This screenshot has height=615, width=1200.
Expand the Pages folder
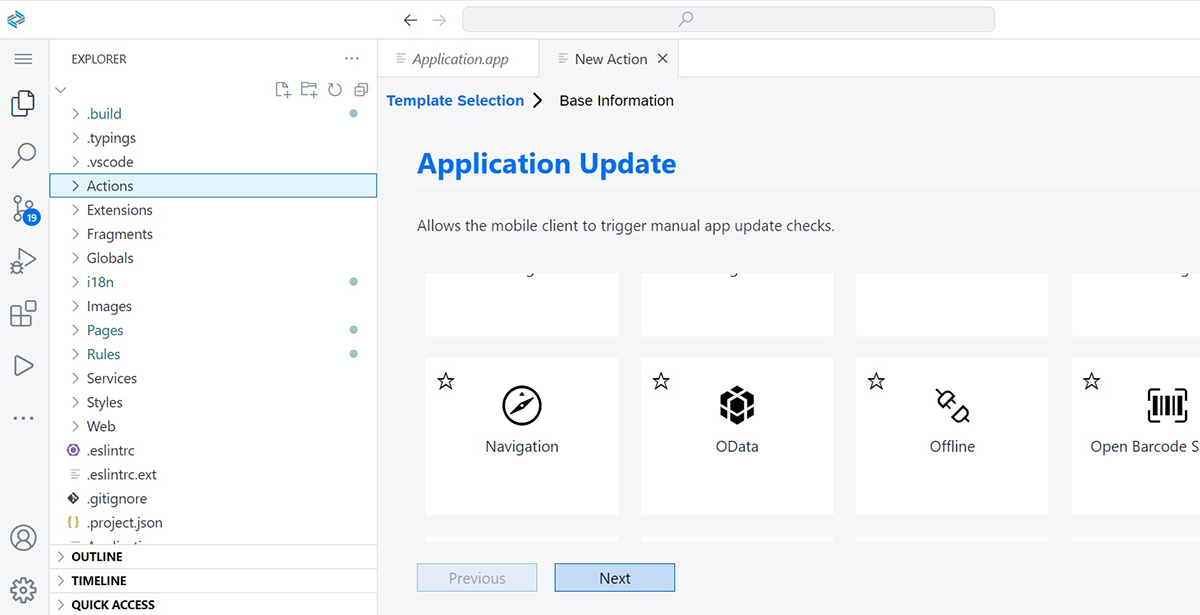click(105, 330)
